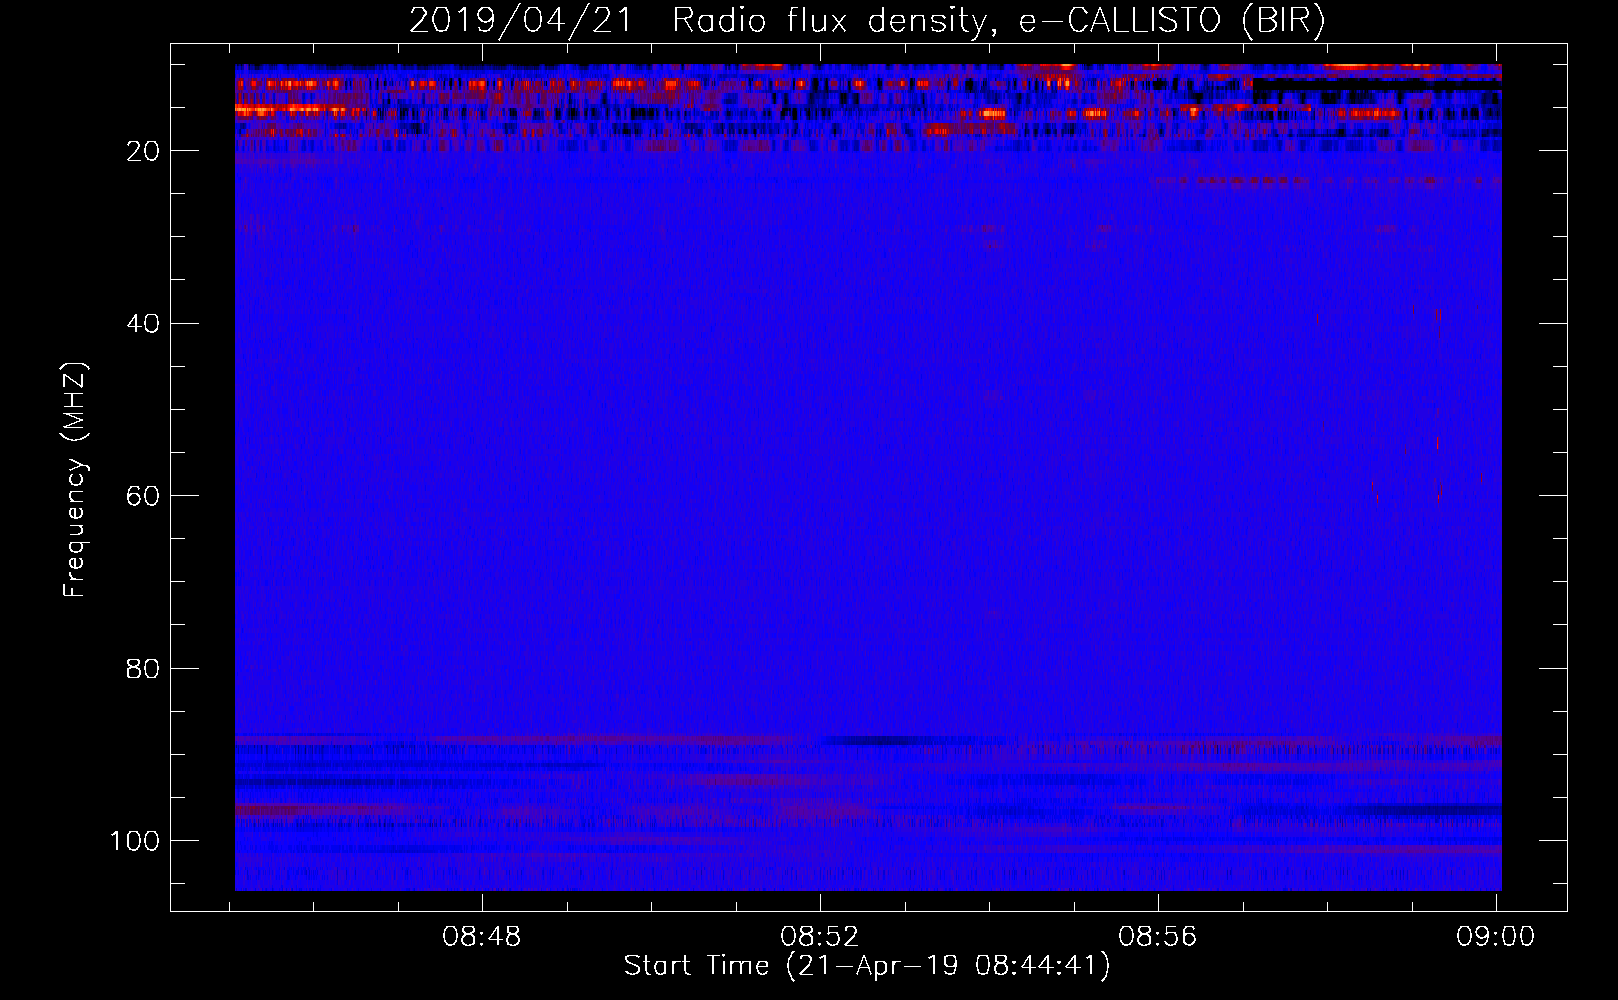Click the 60 frequency tick label
1618x1000 pixels.
[x=144, y=496]
